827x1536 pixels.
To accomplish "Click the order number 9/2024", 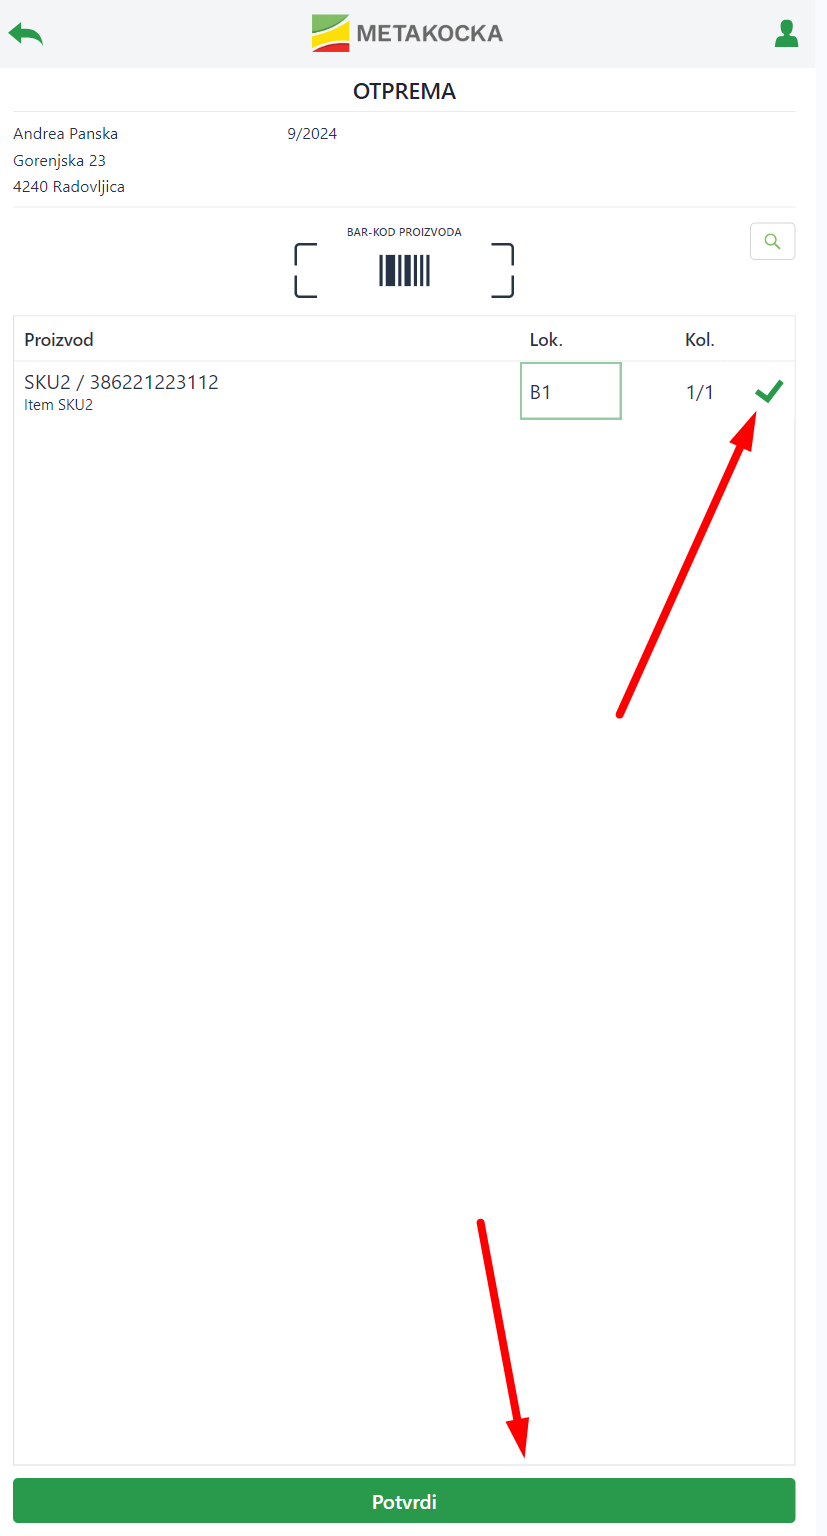I will [x=312, y=134].
